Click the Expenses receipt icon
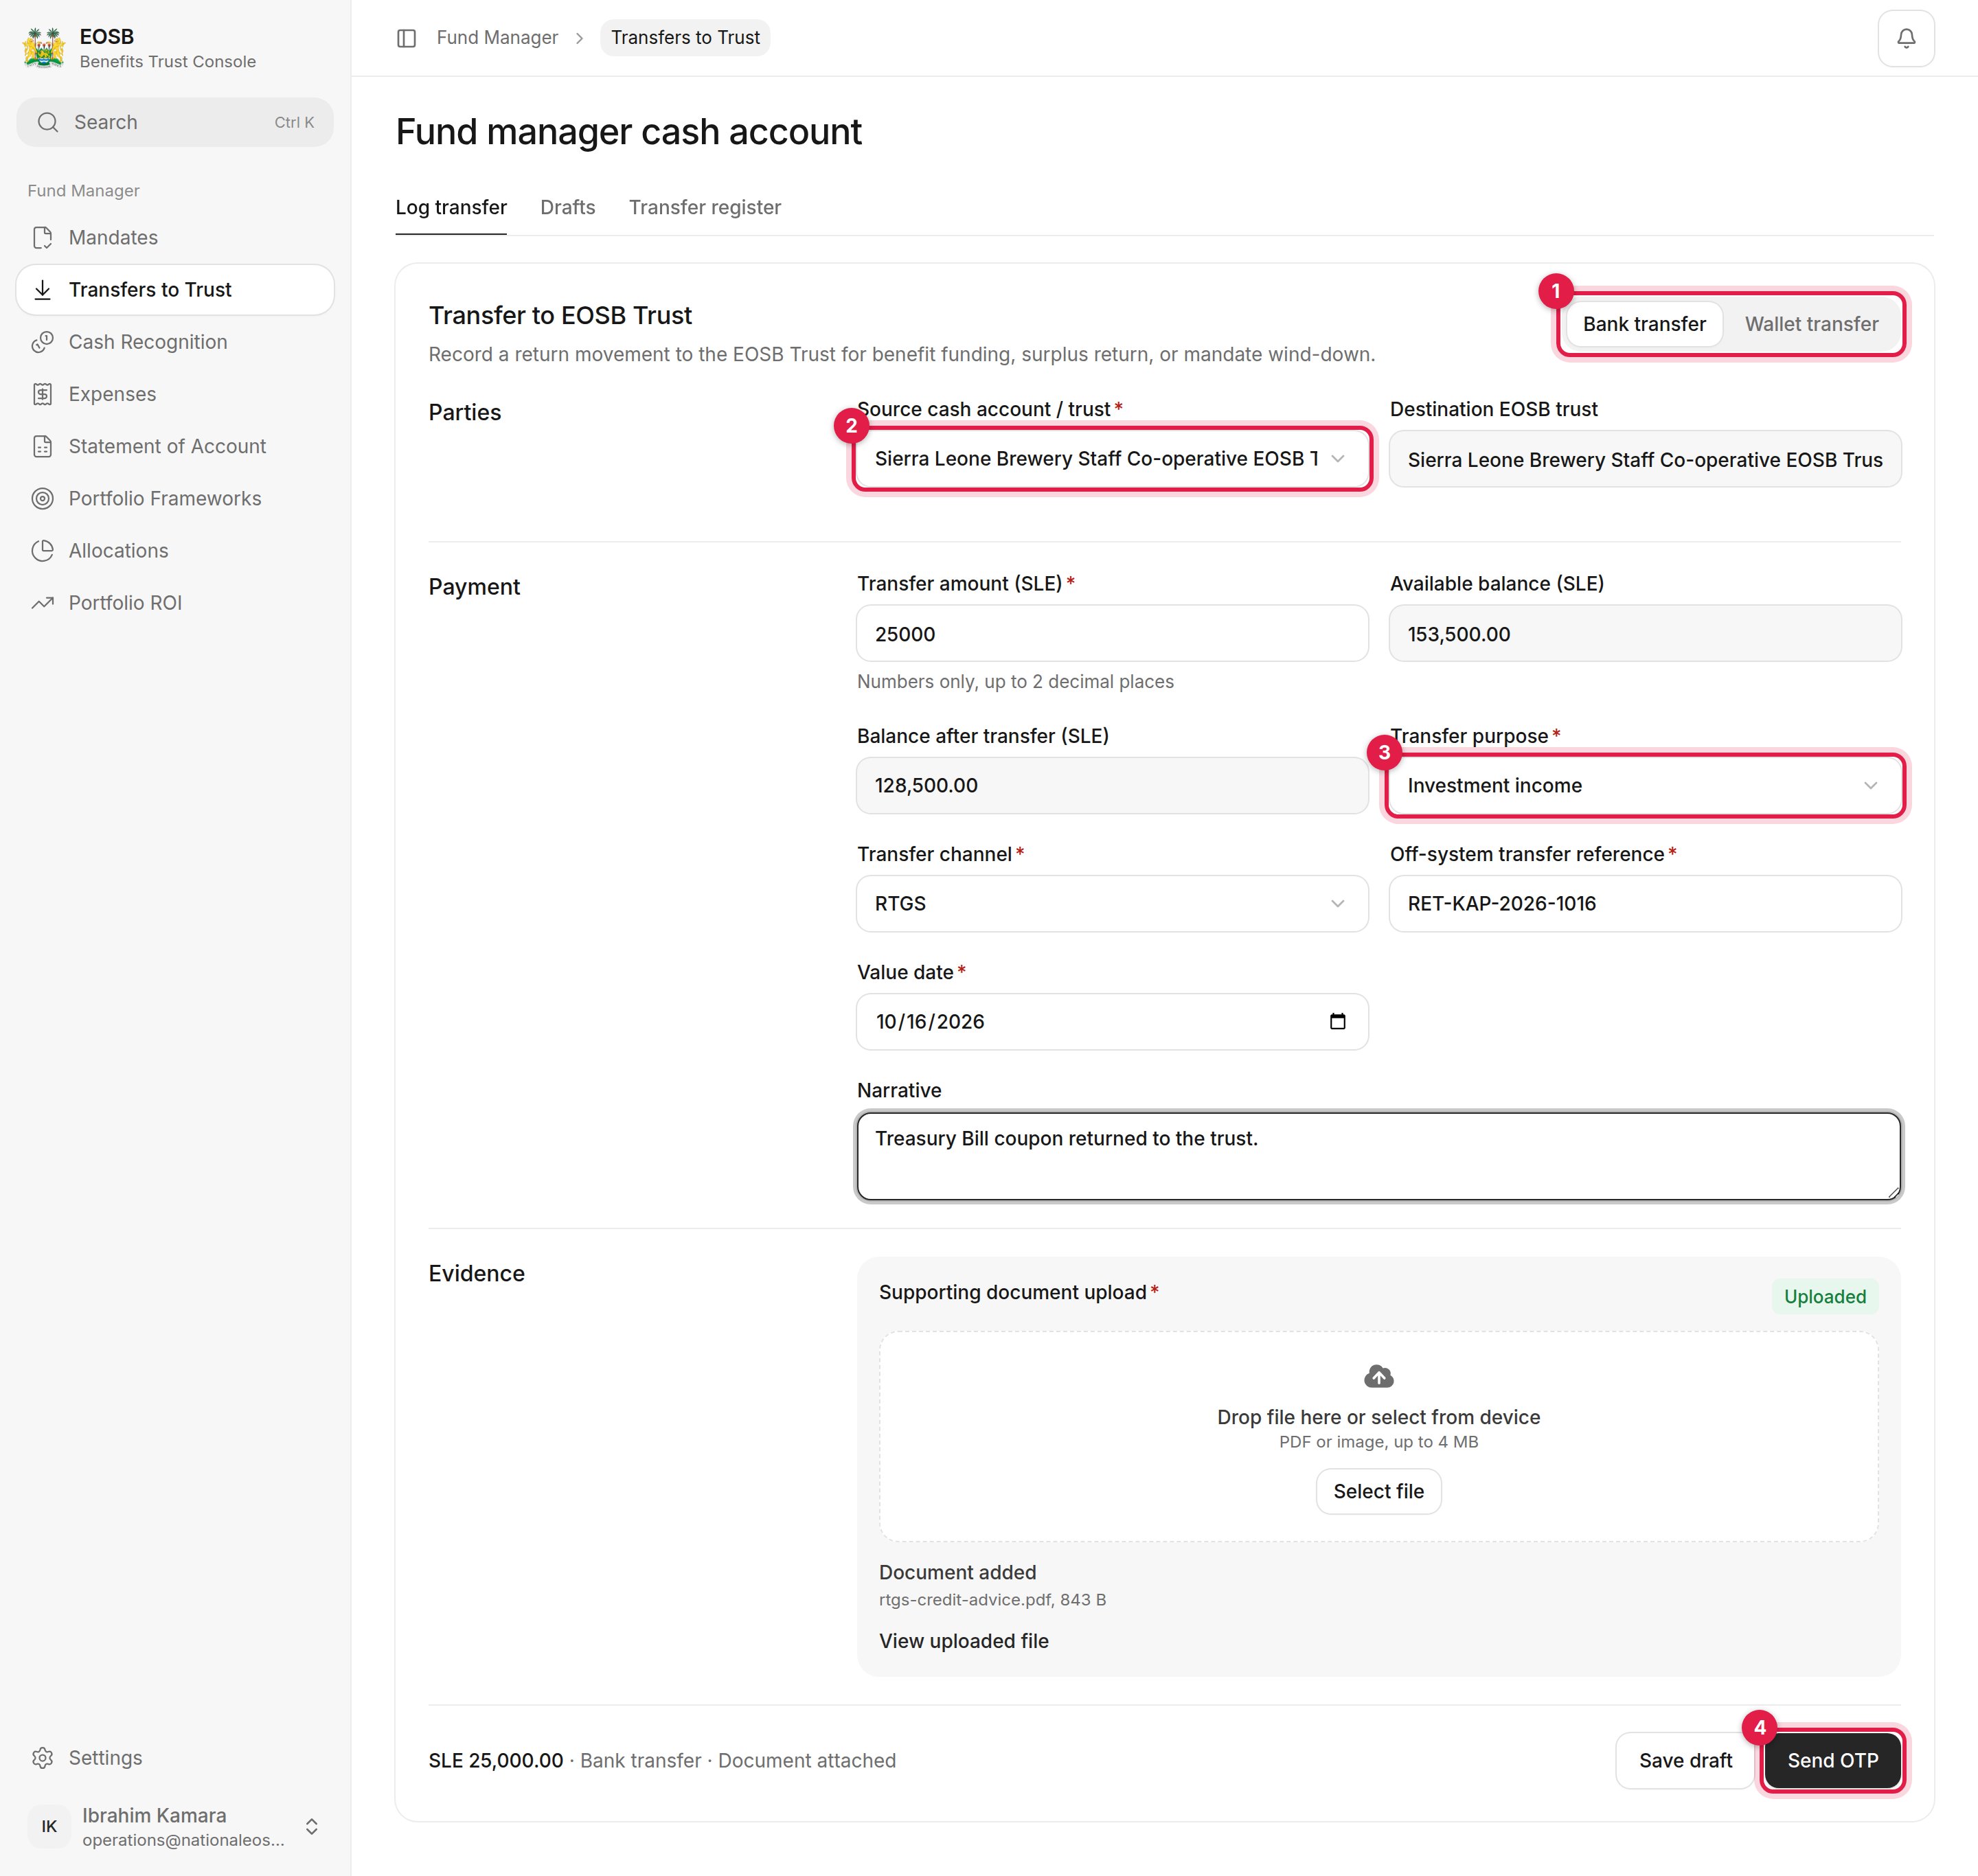The width and height of the screenshot is (1978, 1876). [x=42, y=394]
